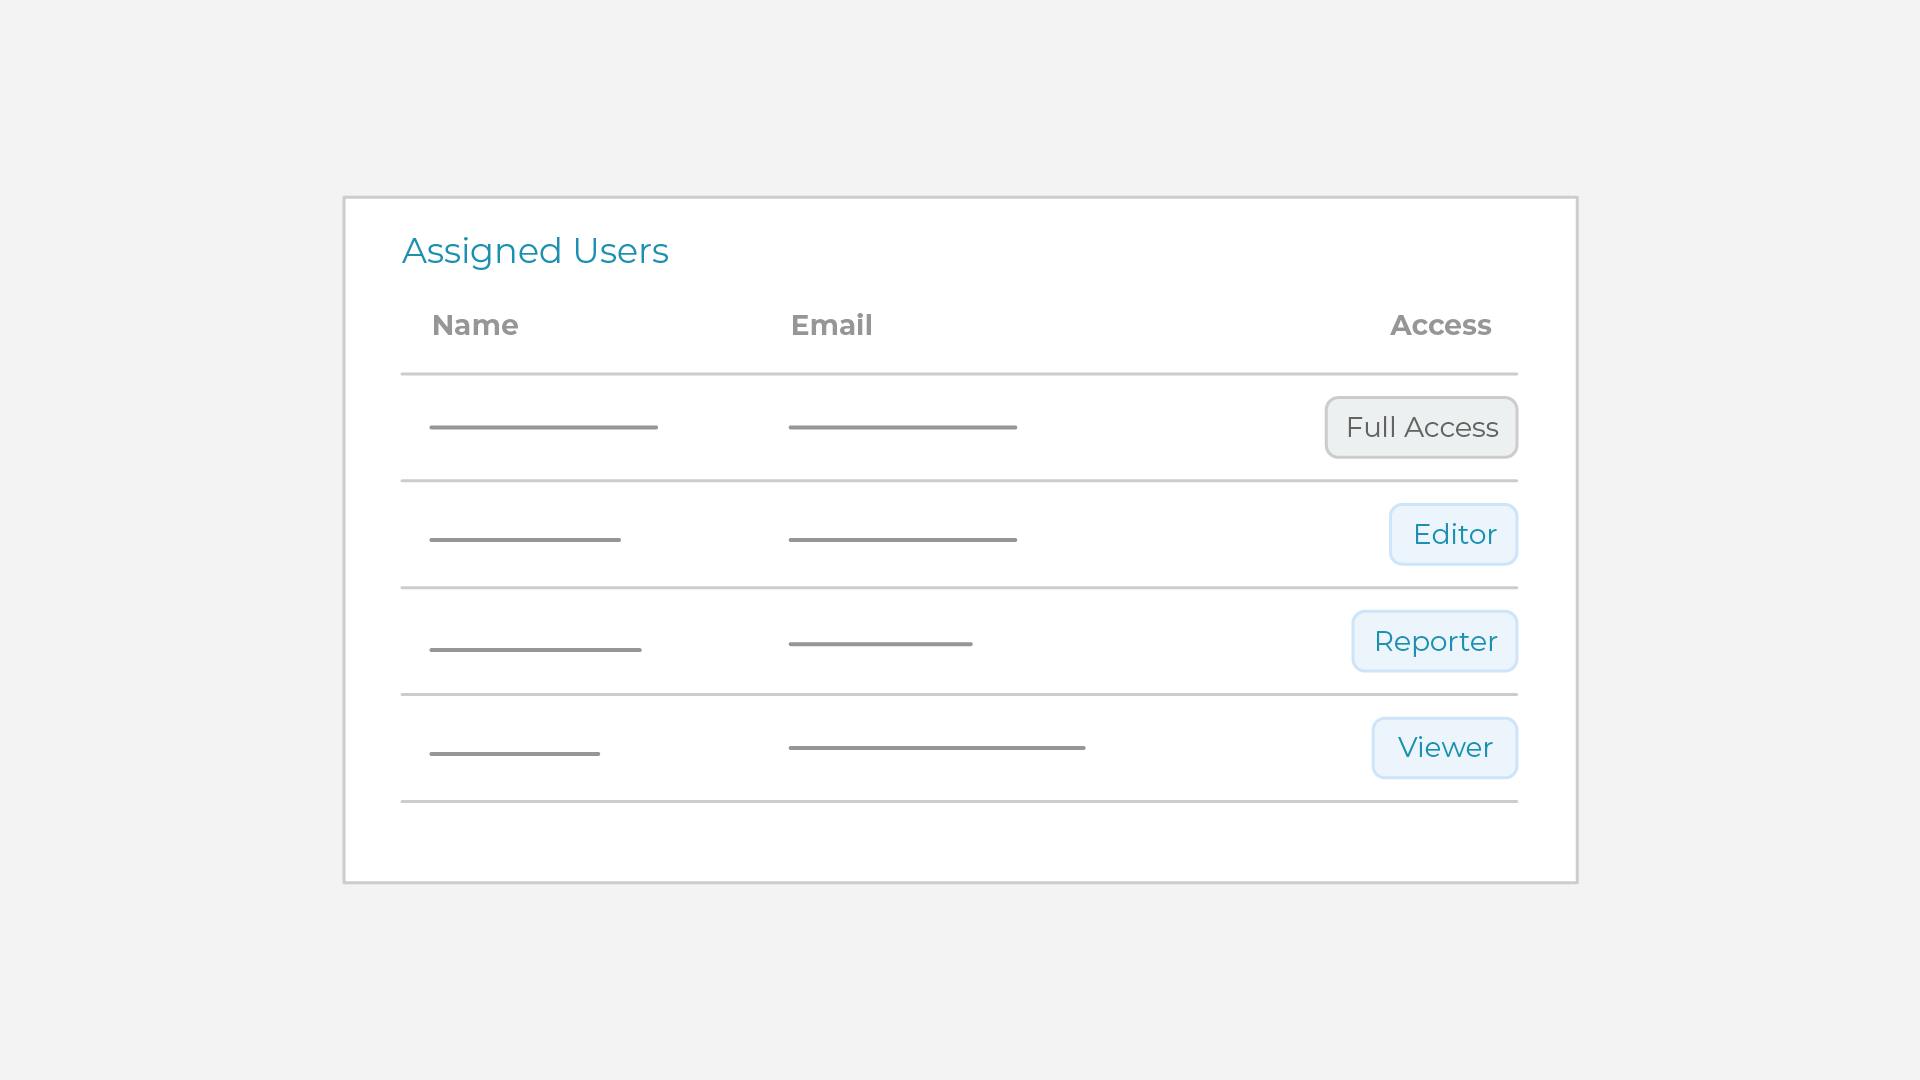Image resolution: width=1920 pixels, height=1080 pixels.
Task: Click the blank space in the Reporter row
Action: [1160, 642]
